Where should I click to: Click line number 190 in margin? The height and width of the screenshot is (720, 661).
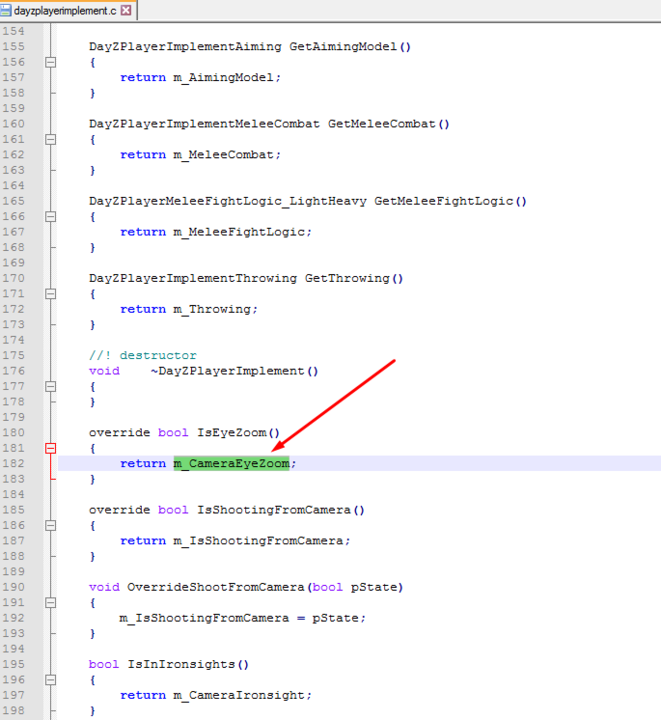13,587
